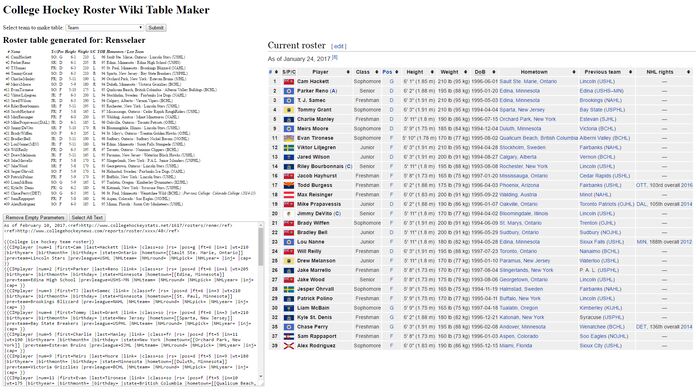Sort the roster by the # column
696x392 pixels.
273,72
